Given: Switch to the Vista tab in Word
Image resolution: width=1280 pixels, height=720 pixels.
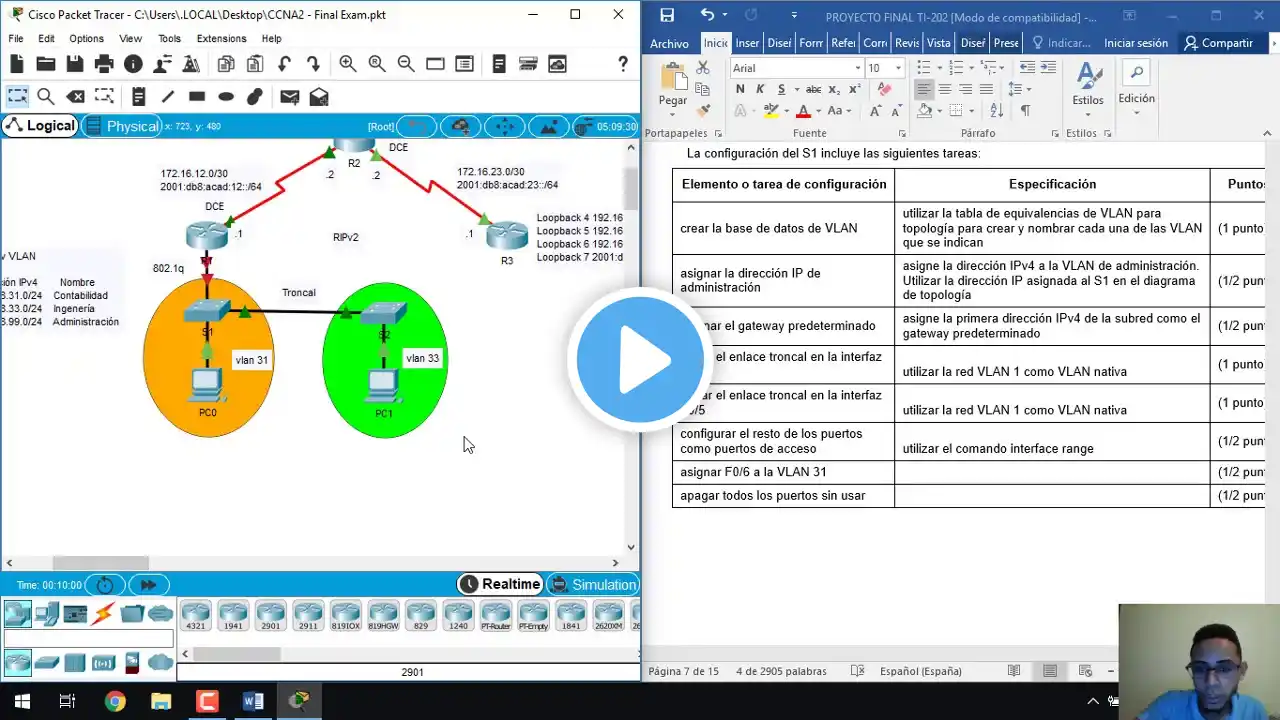Looking at the screenshot, I should [938, 43].
